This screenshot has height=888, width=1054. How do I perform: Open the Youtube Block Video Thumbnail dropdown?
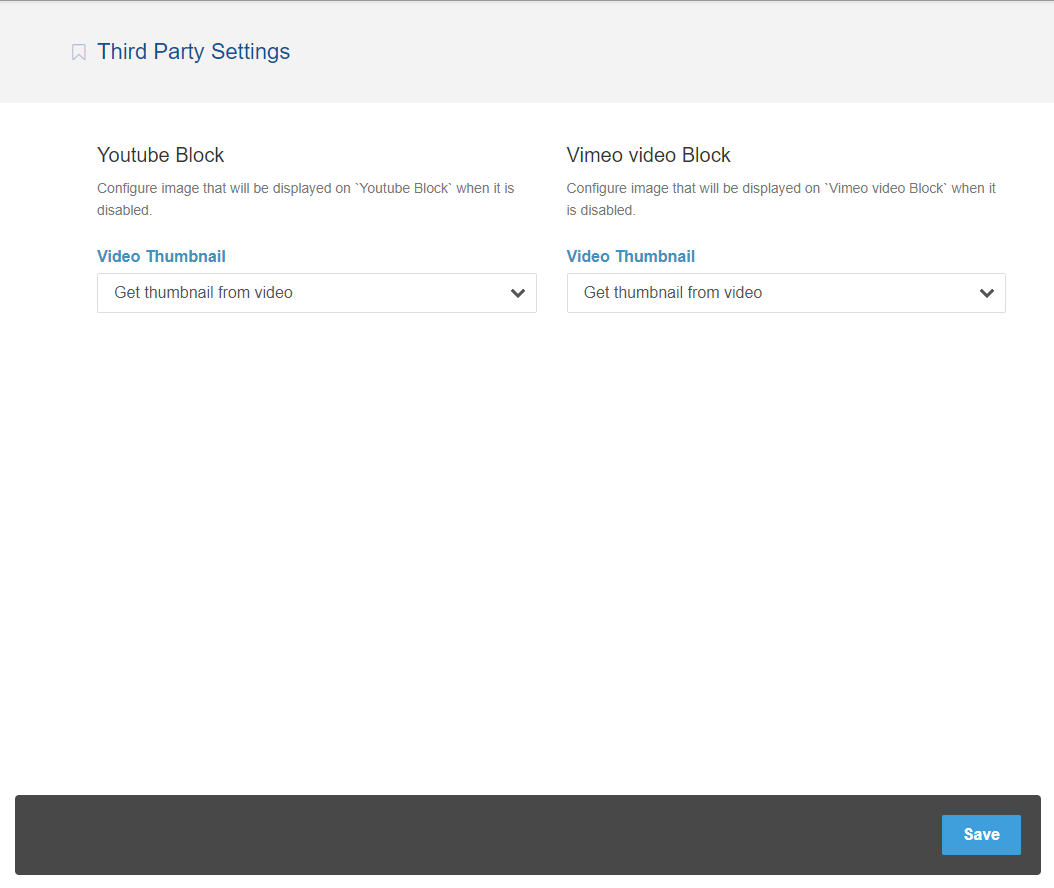pos(316,293)
